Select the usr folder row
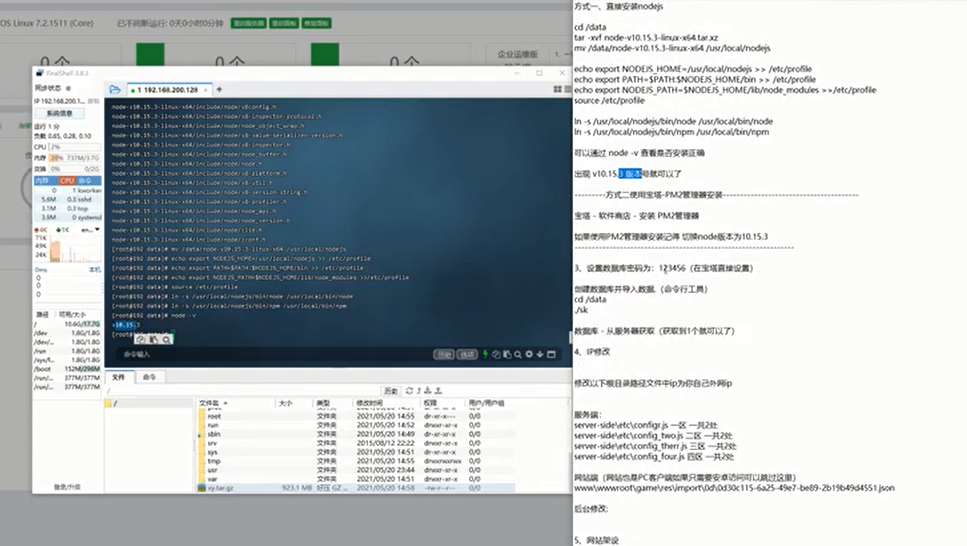This screenshot has height=546, width=967. click(x=356, y=470)
